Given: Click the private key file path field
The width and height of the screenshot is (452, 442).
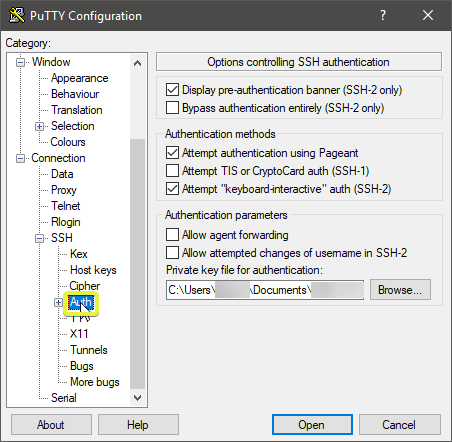Looking at the screenshot, I should click(265, 290).
